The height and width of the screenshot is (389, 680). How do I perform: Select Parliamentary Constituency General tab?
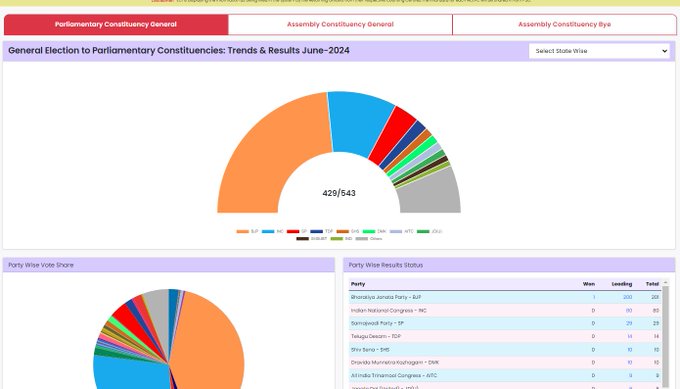(116, 25)
